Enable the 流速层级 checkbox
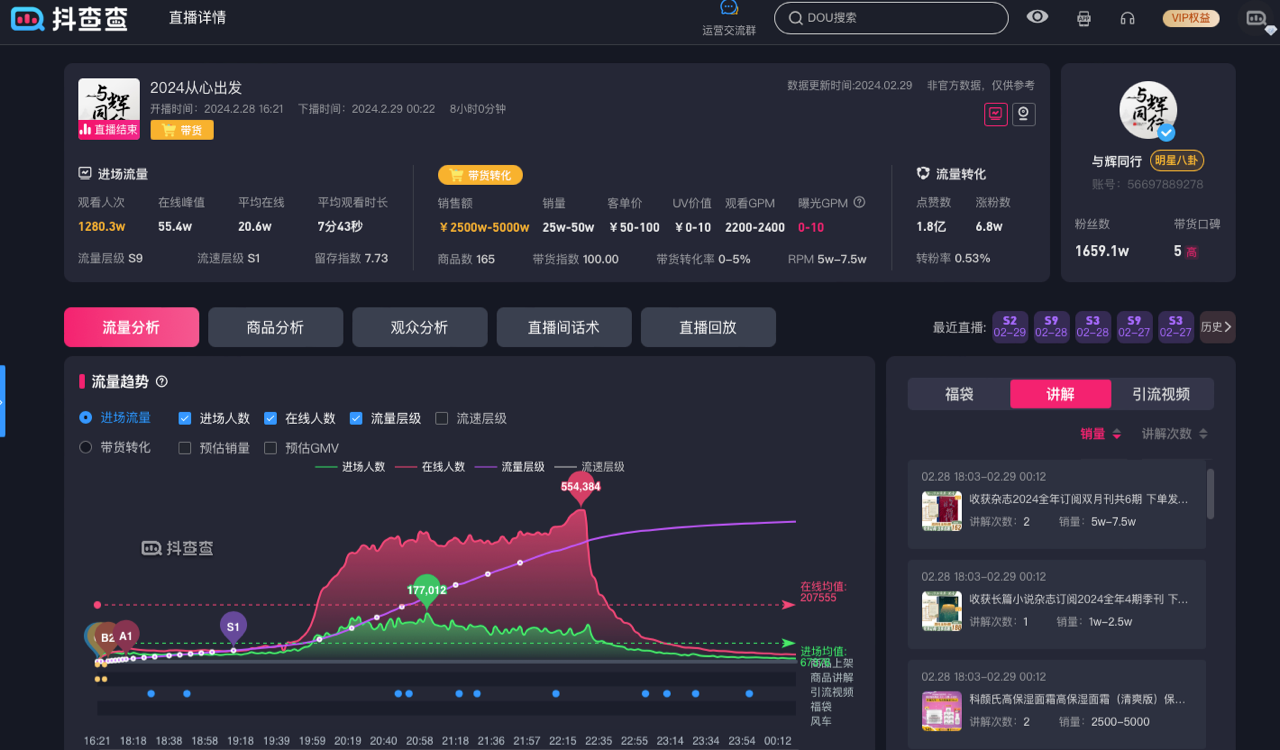This screenshot has width=1280, height=750. pos(442,418)
